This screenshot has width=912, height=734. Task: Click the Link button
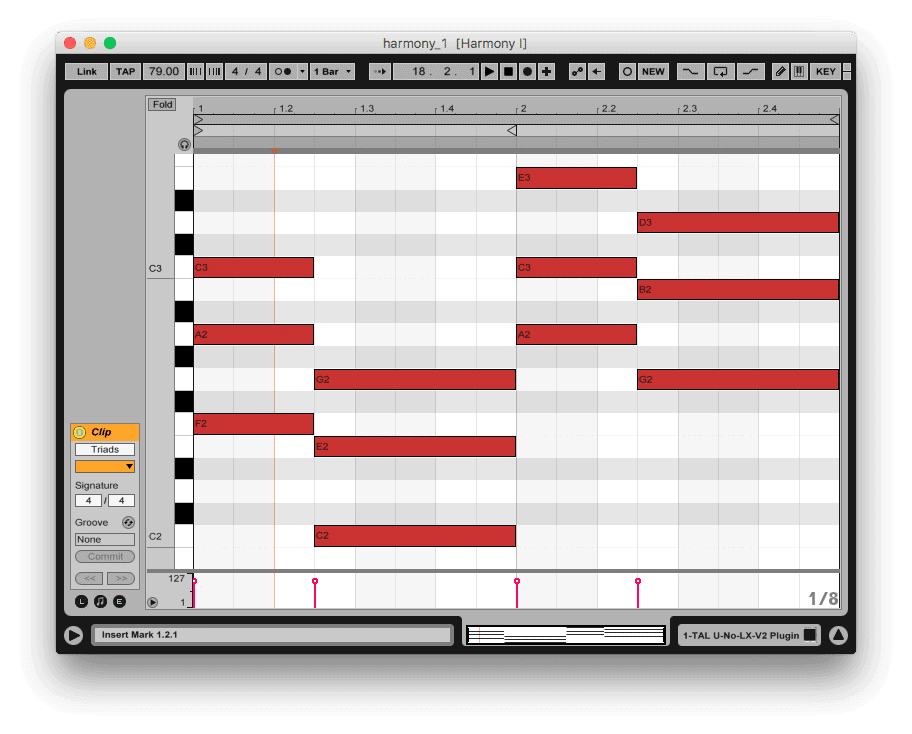87,72
